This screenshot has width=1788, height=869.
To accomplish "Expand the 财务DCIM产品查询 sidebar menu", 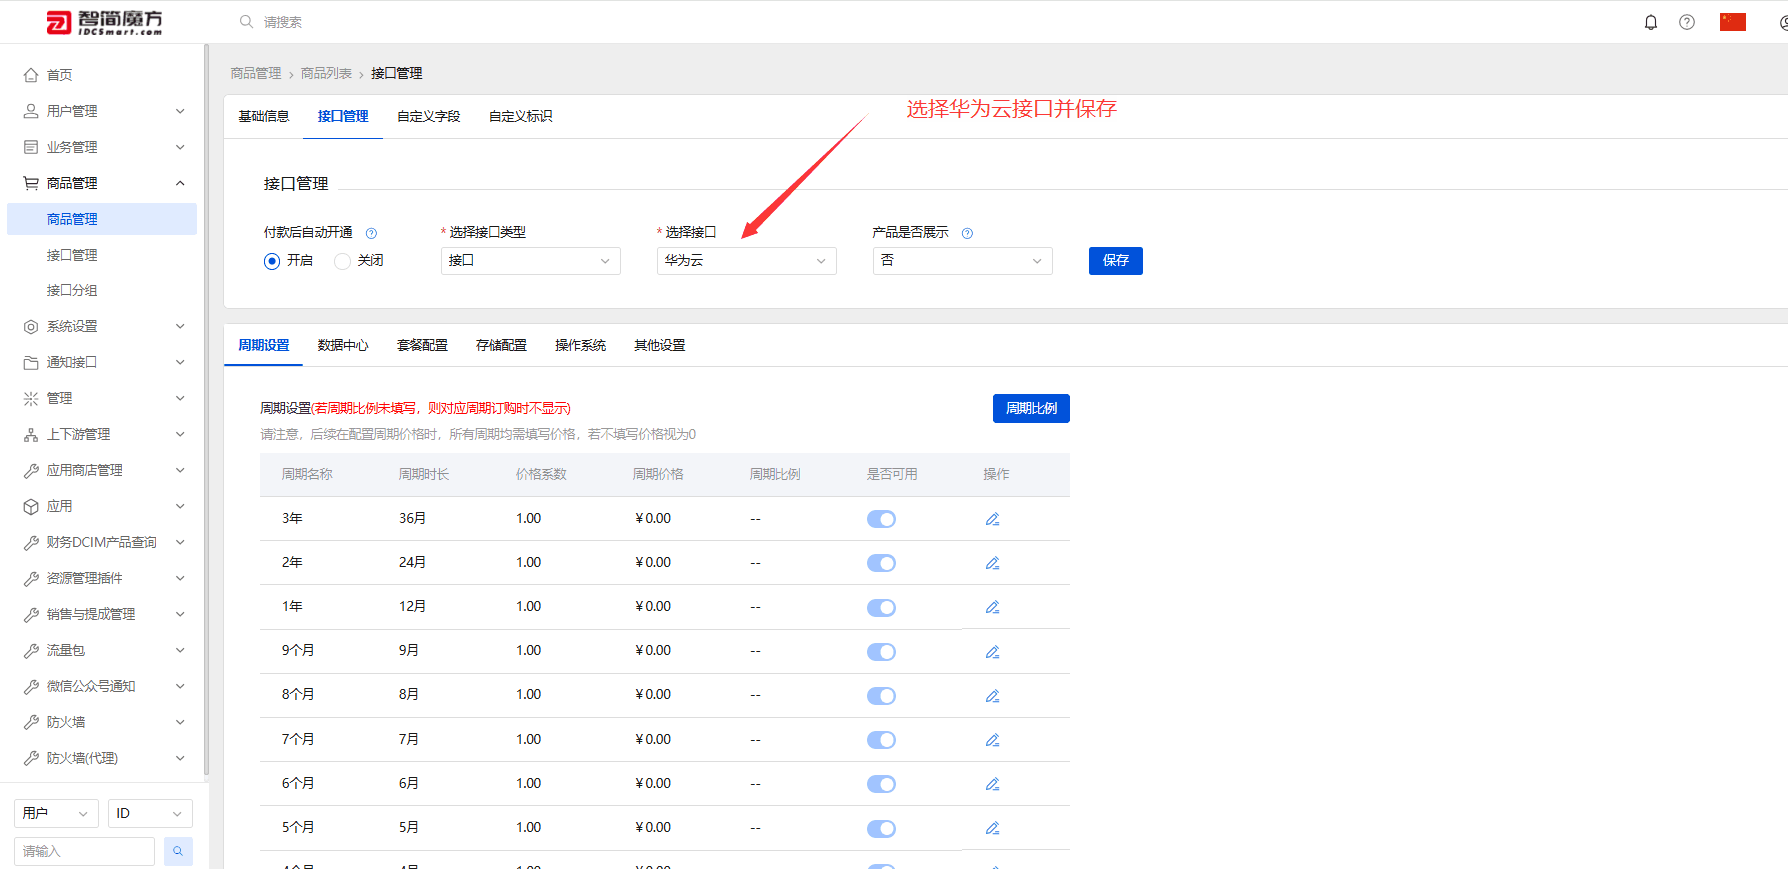I will 102,542.
